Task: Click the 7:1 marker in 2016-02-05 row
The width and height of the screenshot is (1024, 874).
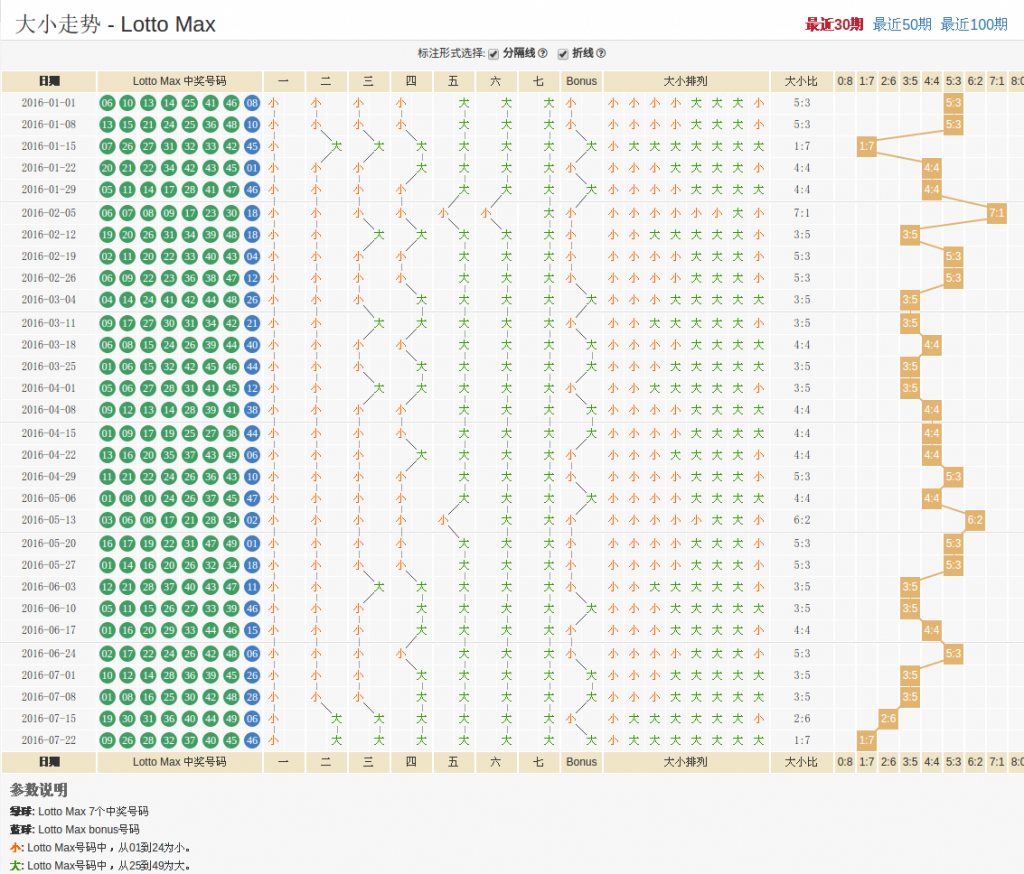Action: (996, 213)
